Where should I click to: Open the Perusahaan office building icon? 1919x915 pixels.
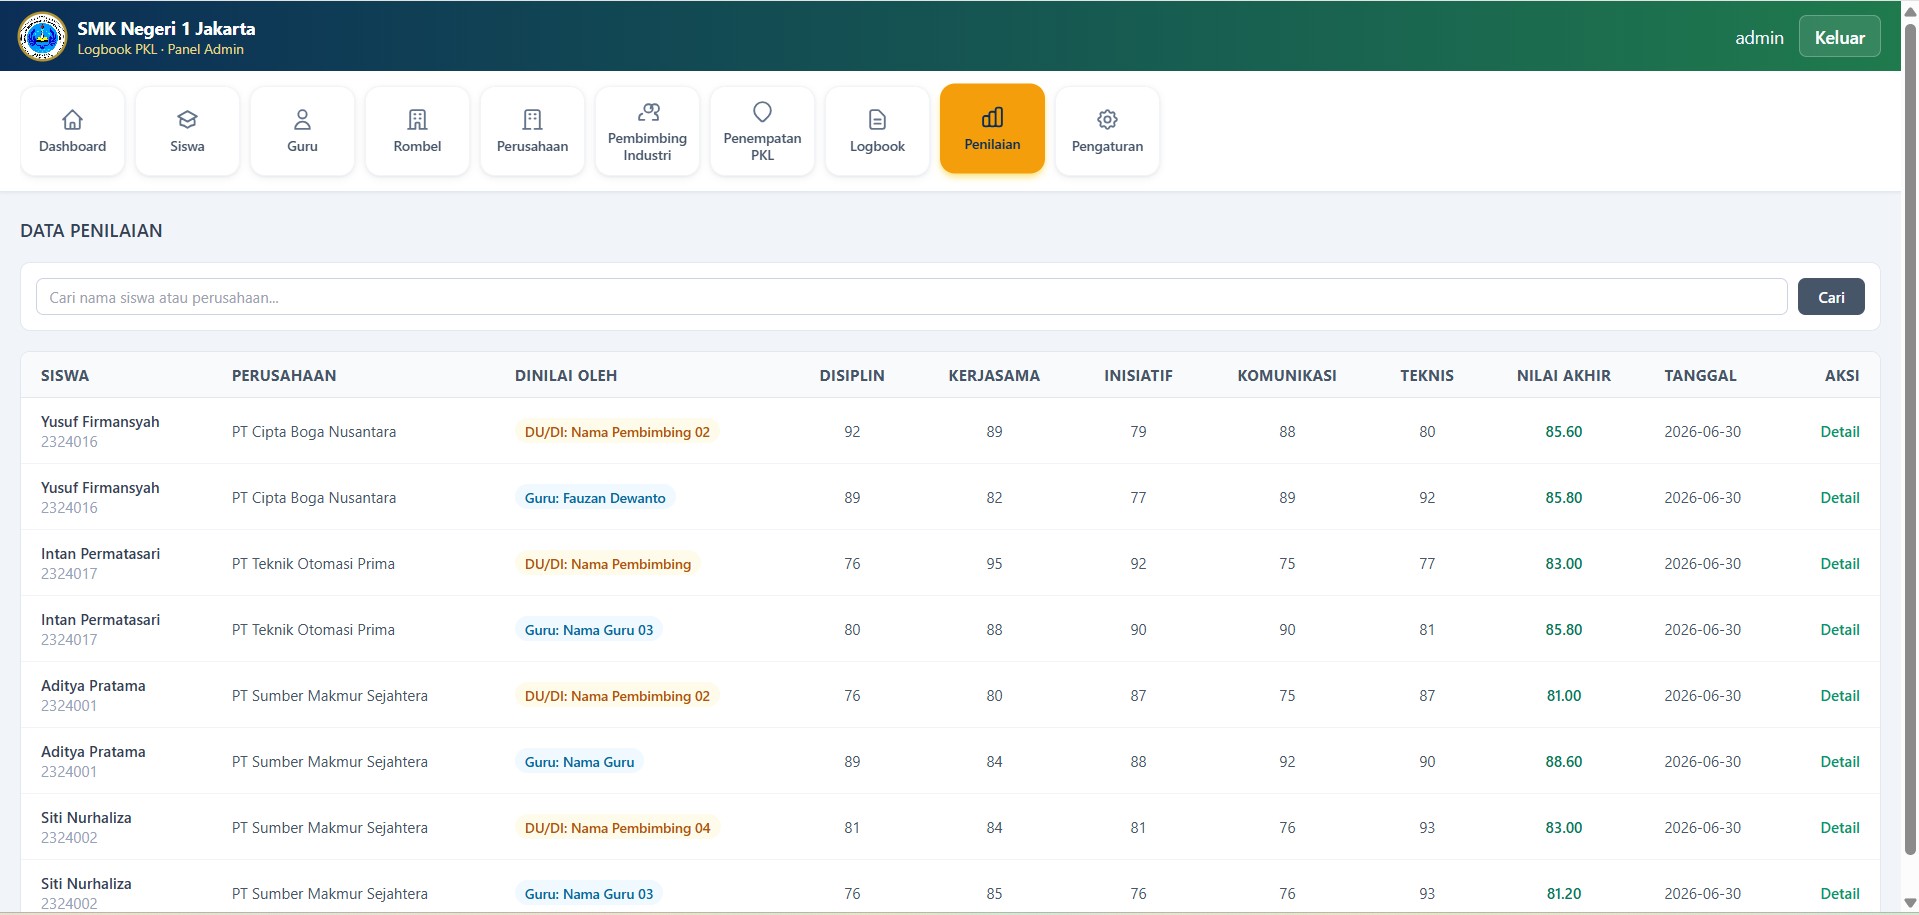[532, 120]
